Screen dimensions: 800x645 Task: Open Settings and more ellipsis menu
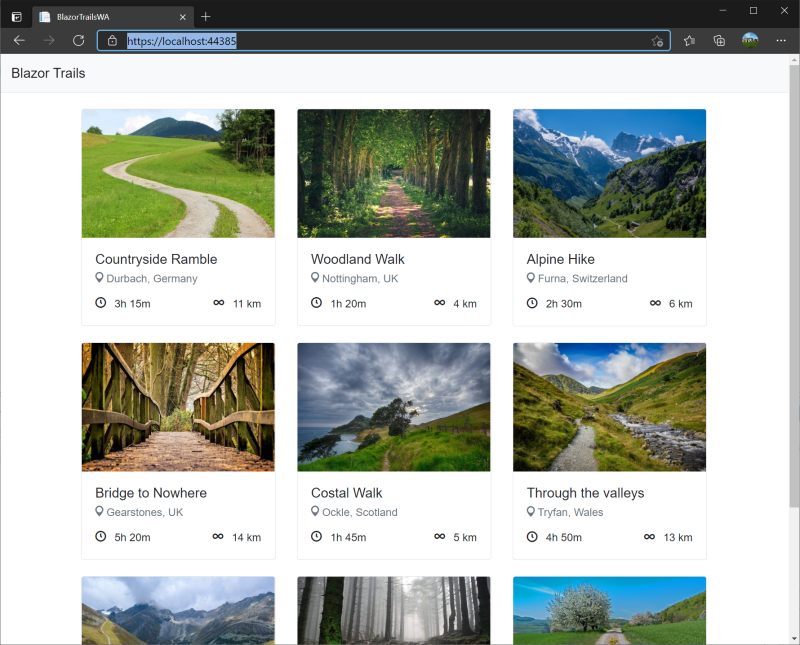click(781, 40)
